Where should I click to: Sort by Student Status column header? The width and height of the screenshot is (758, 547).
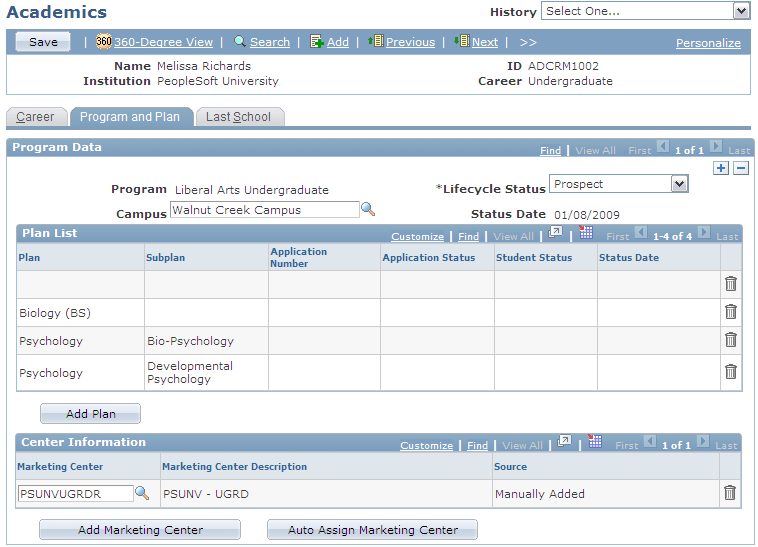click(x=534, y=258)
